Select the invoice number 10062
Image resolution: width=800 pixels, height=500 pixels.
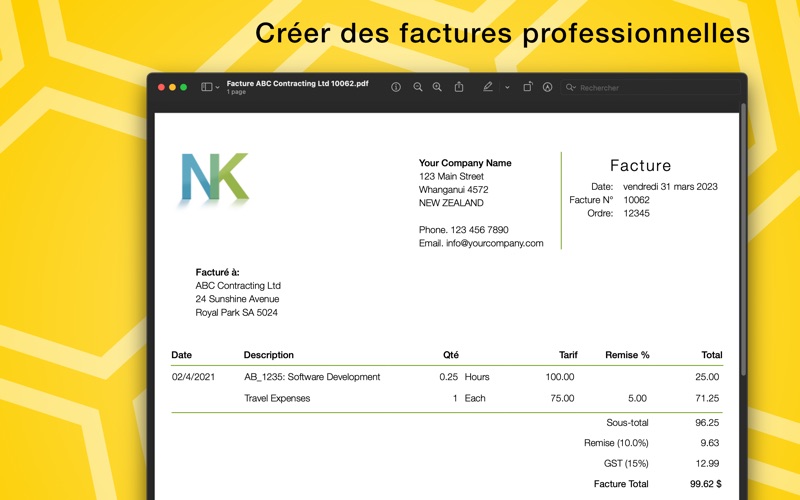pos(636,200)
